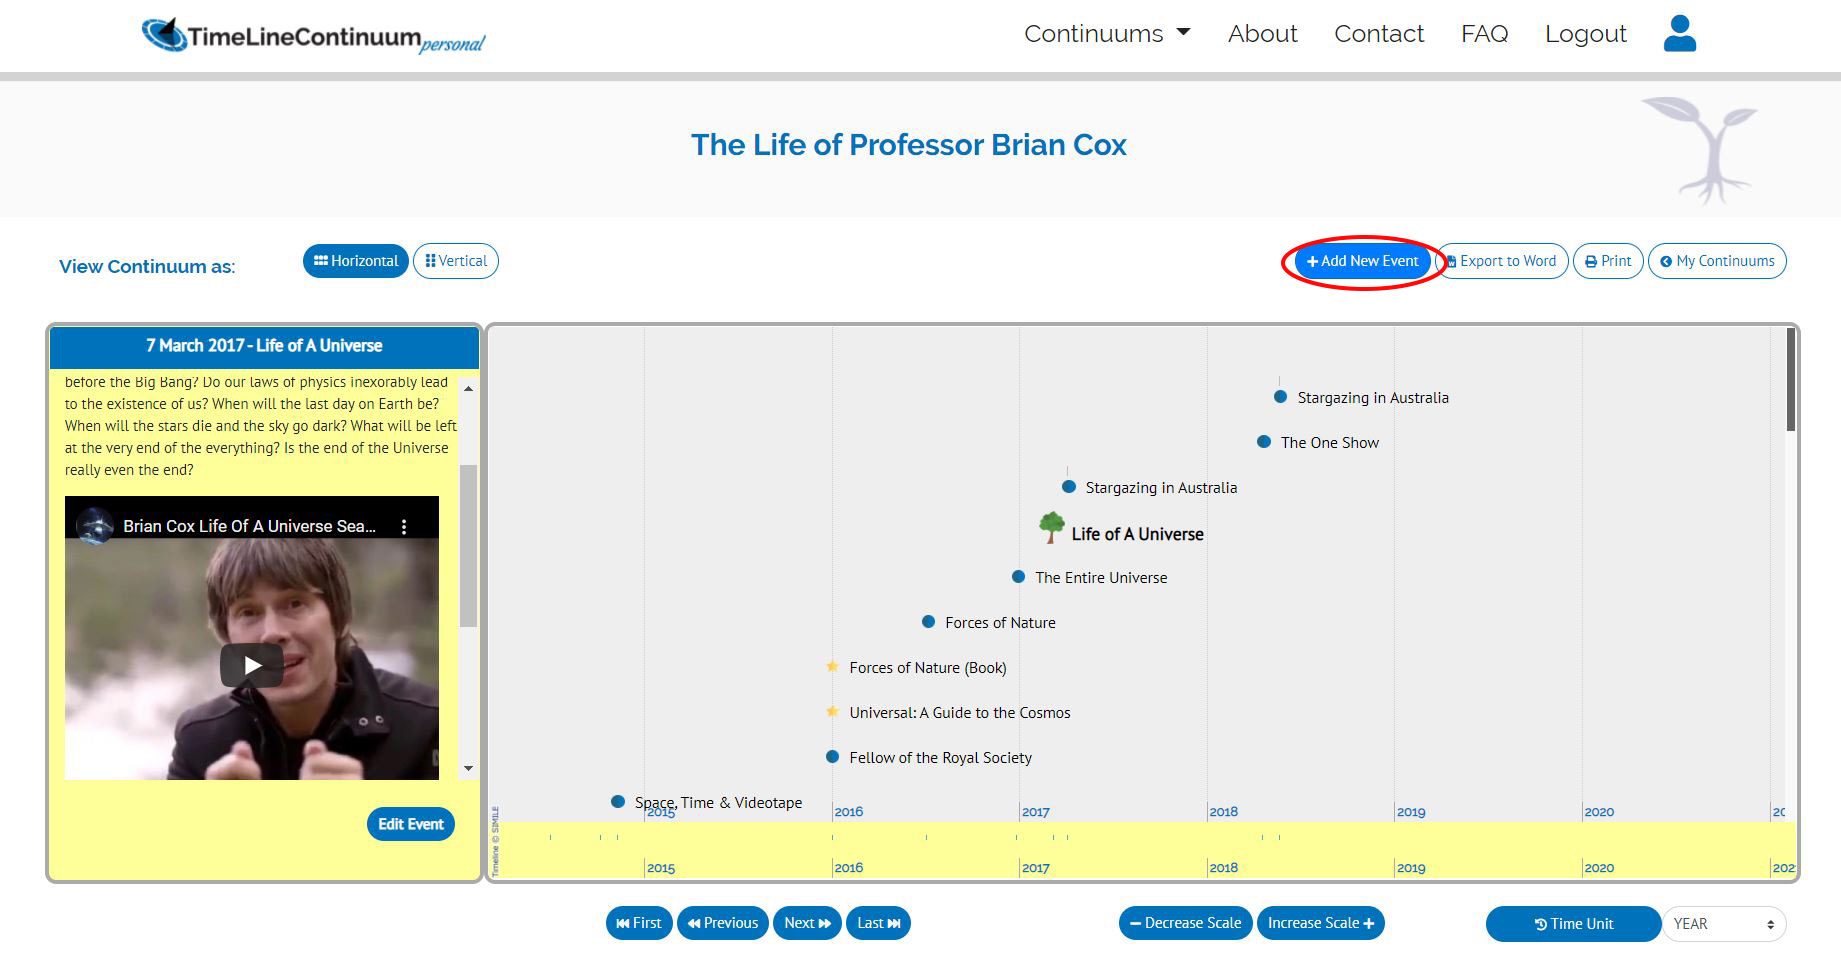Open the YouTube video options menu

(404, 527)
